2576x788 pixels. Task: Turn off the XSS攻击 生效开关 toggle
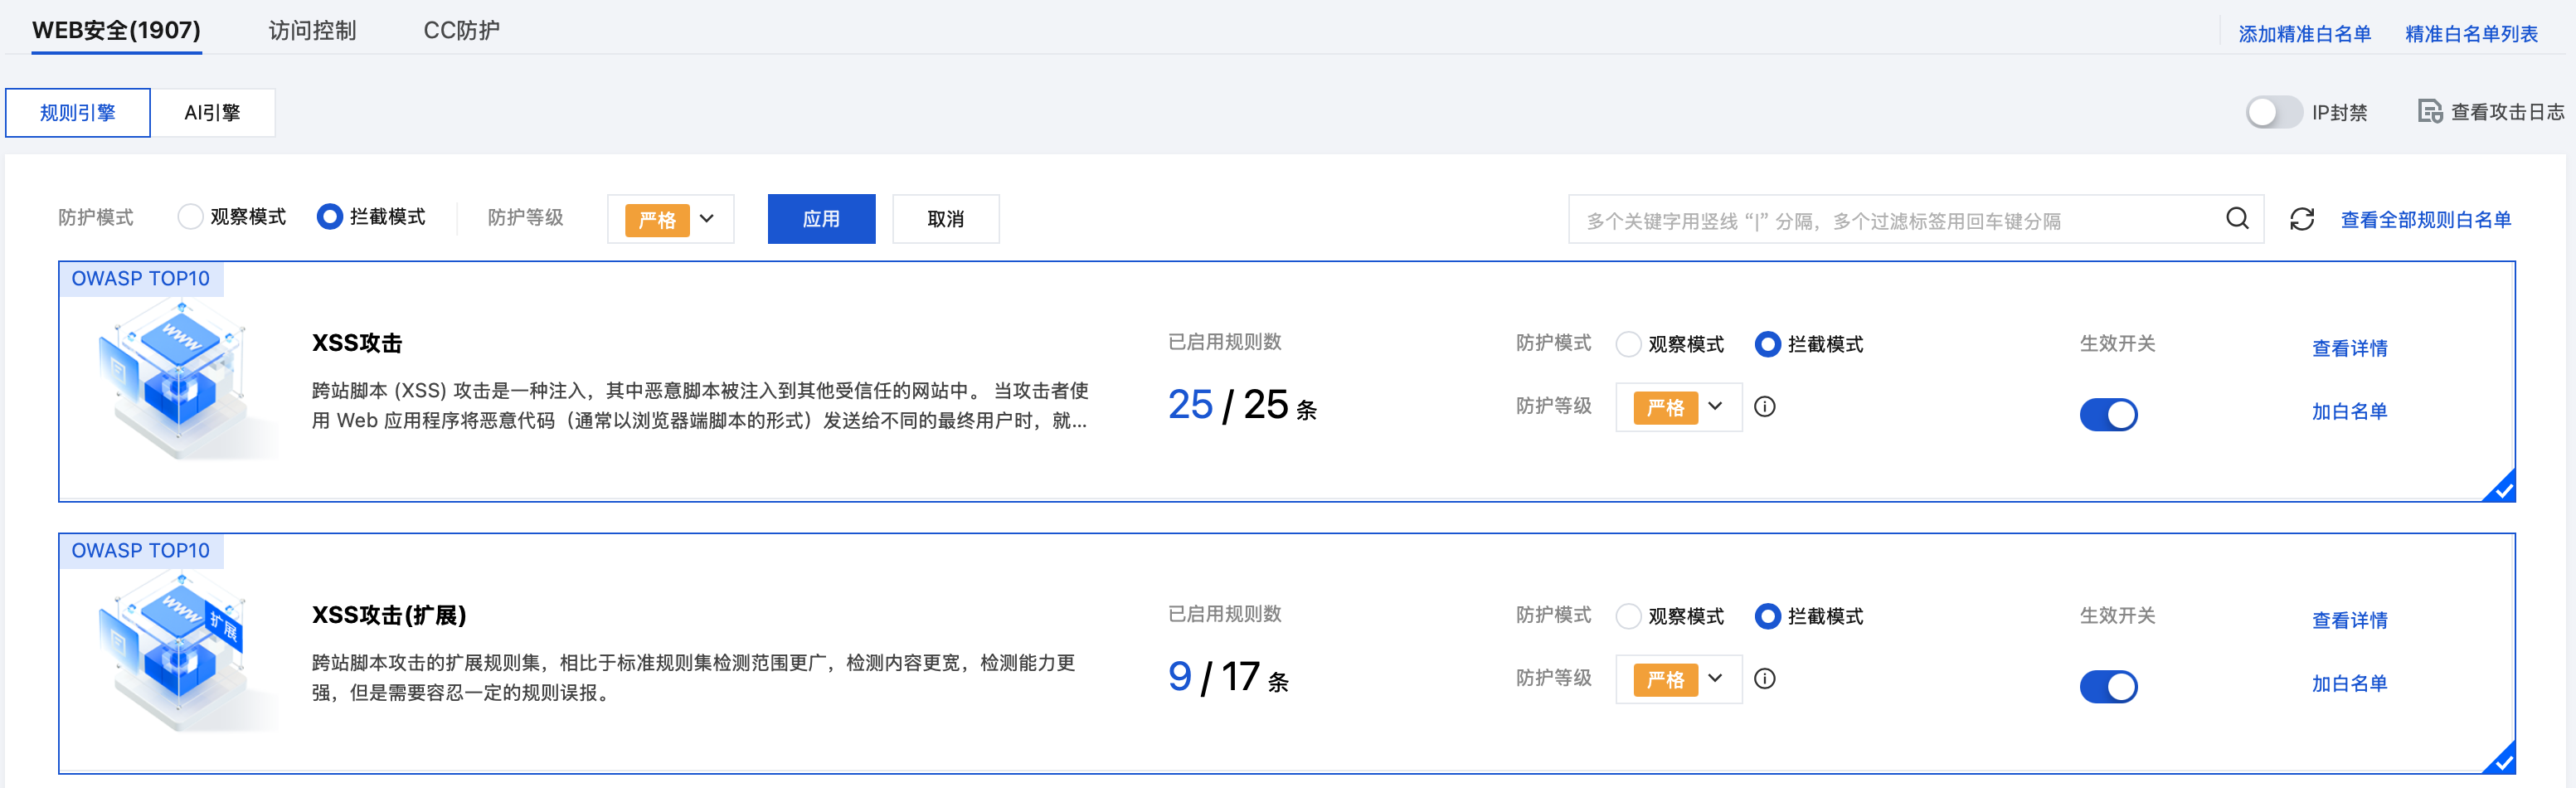click(2108, 414)
